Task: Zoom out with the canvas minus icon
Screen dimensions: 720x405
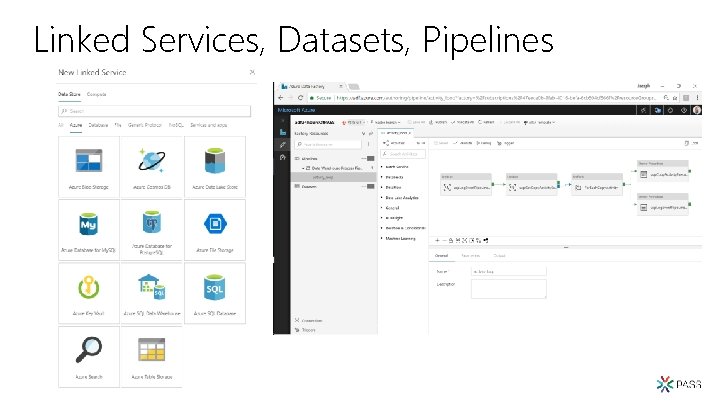Action: pos(444,240)
